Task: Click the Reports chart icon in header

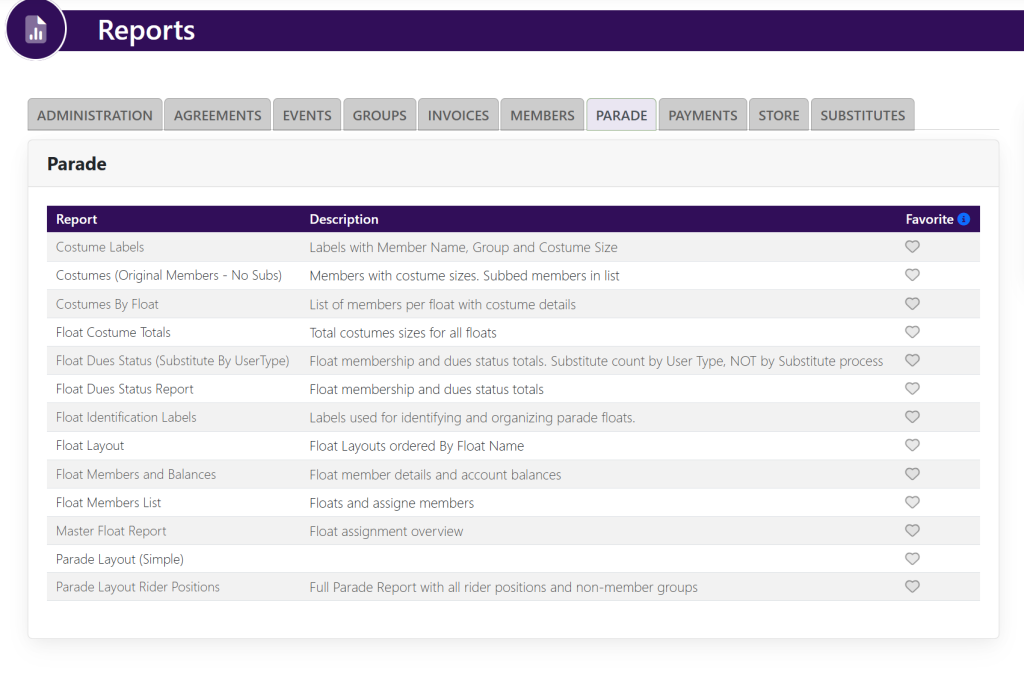Action: pos(36,29)
